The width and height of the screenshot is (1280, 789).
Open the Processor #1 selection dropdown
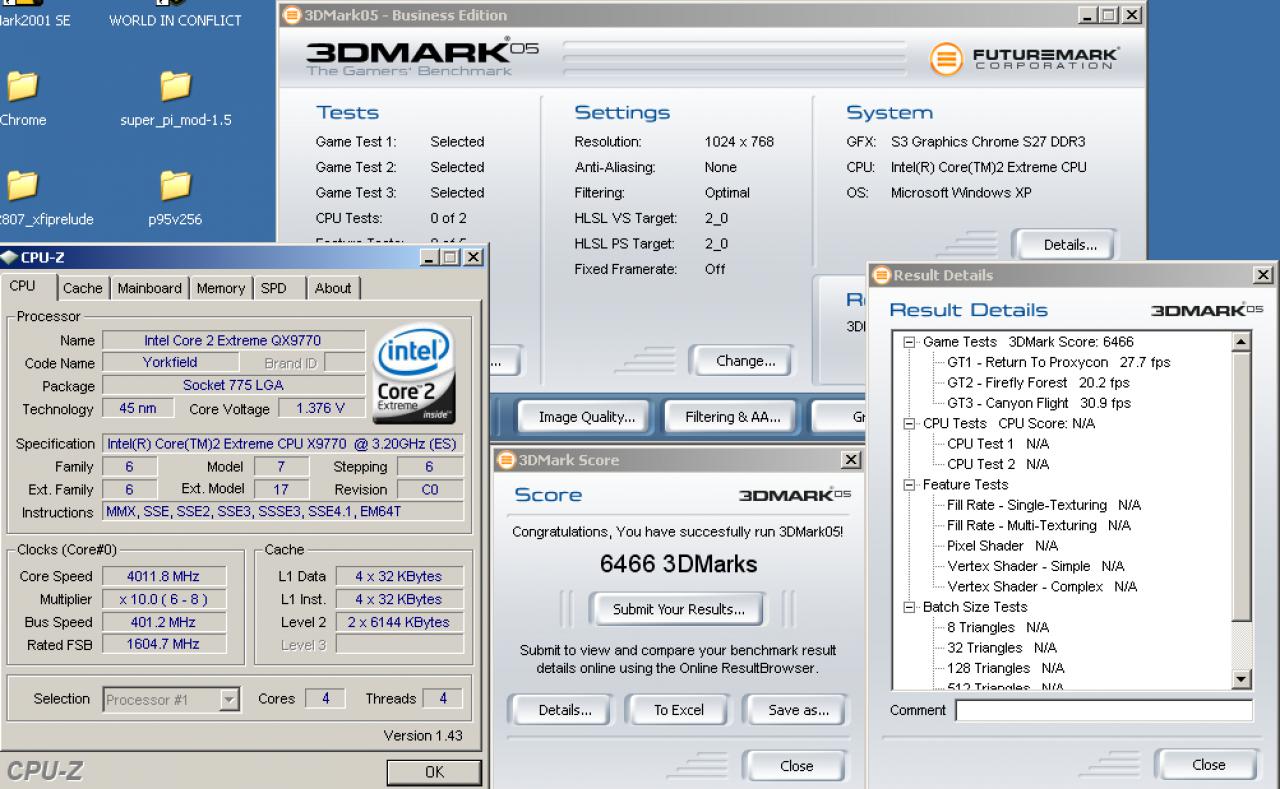coord(230,700)
